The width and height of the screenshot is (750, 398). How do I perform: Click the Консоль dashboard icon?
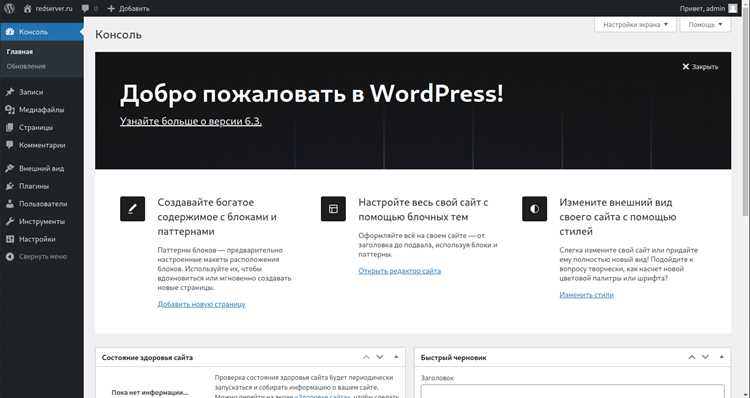pos(10,32)
